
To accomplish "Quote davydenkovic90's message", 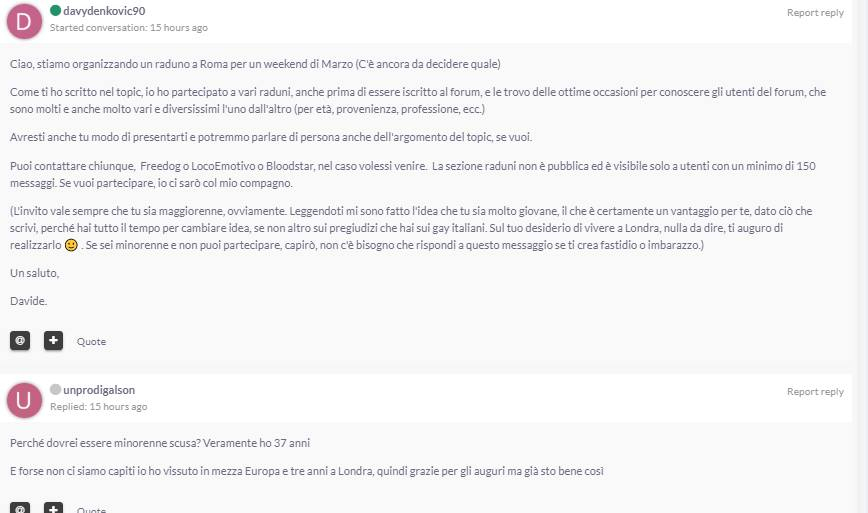I will point(91,342).
